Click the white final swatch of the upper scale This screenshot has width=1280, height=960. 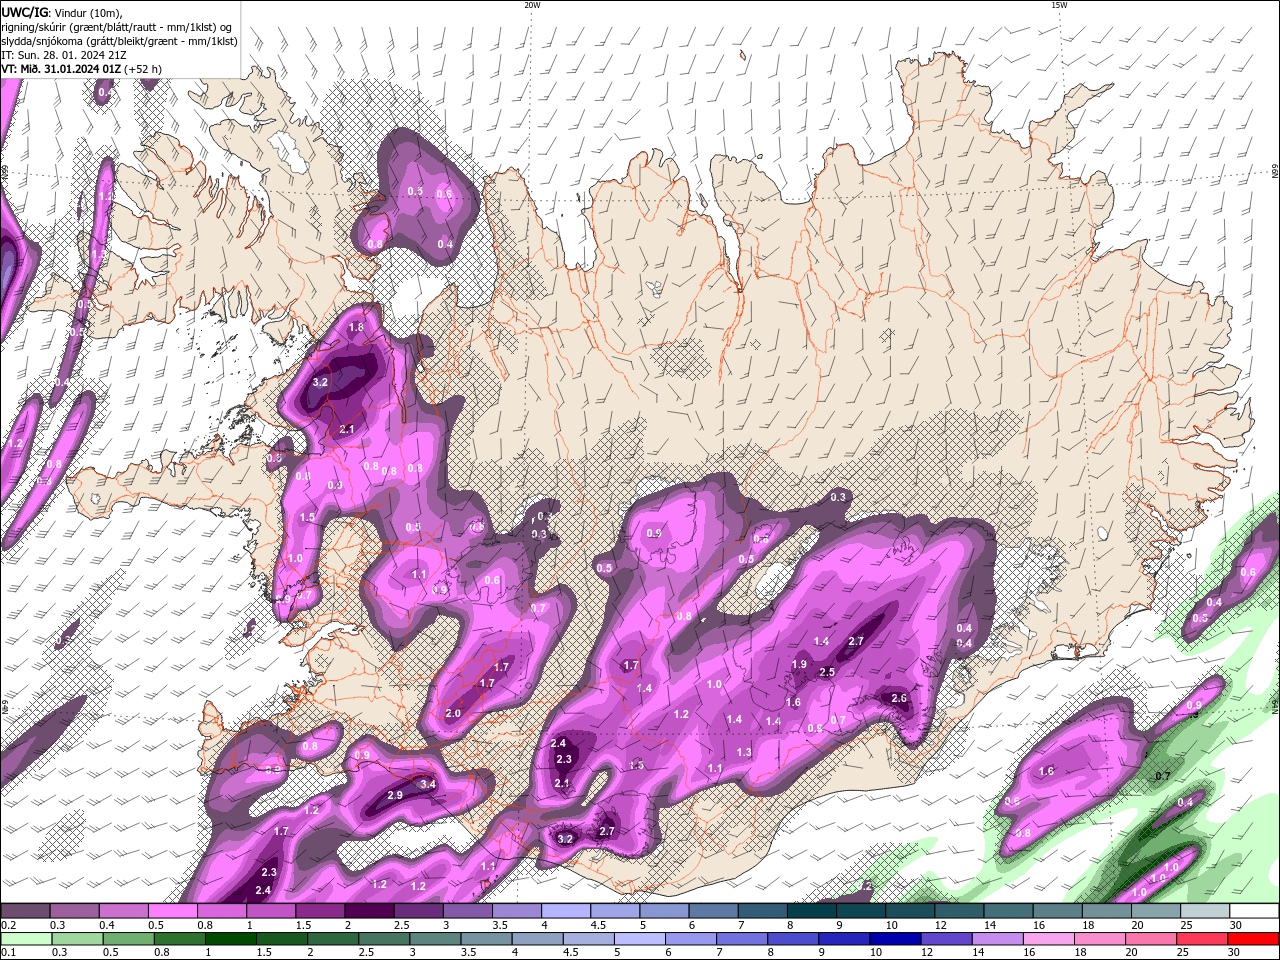tap(1253, 911)
